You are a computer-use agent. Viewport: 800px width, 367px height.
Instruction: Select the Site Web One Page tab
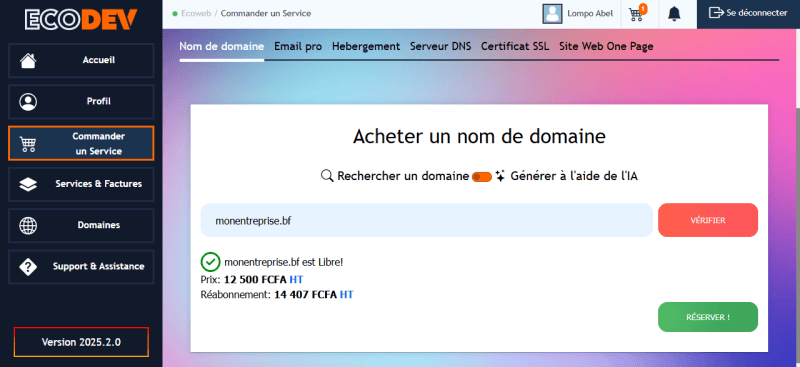pos(606,46)
